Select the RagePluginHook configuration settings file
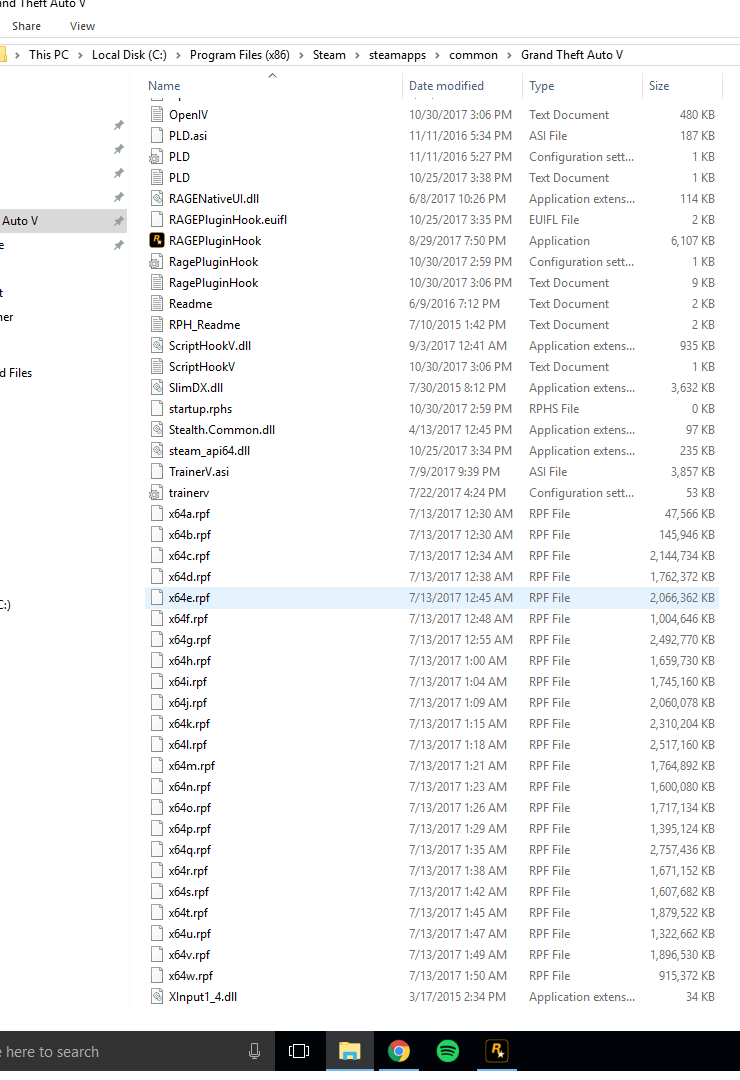 tap(432, 262)
